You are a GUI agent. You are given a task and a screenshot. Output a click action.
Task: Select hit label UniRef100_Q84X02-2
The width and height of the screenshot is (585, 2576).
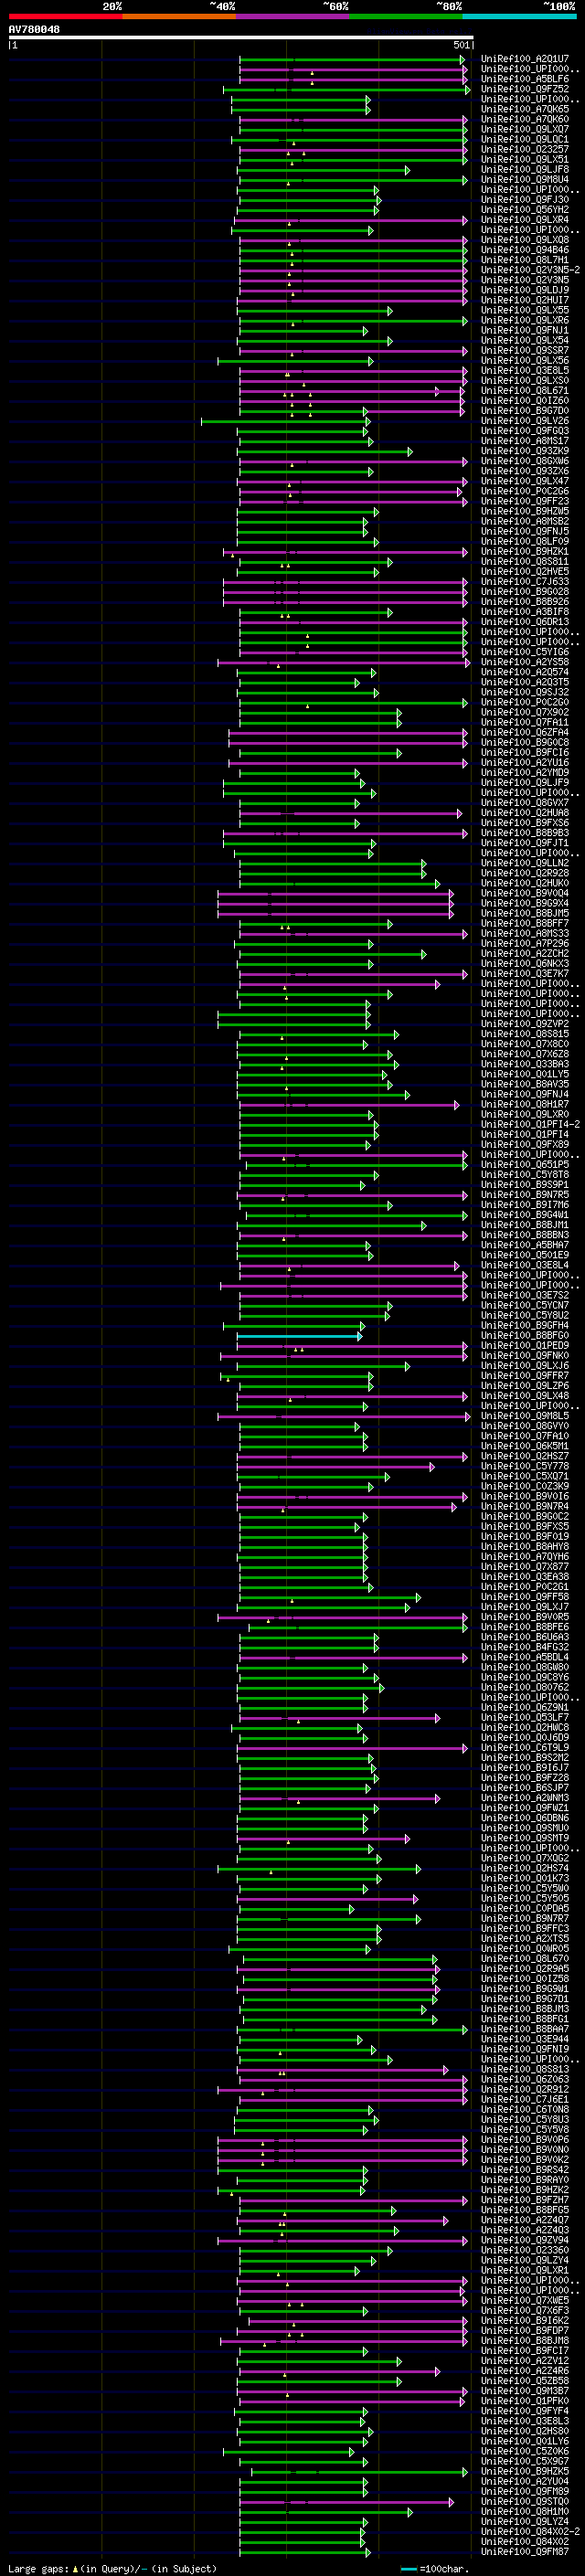pyautogui.click(x=530, y=2532)
